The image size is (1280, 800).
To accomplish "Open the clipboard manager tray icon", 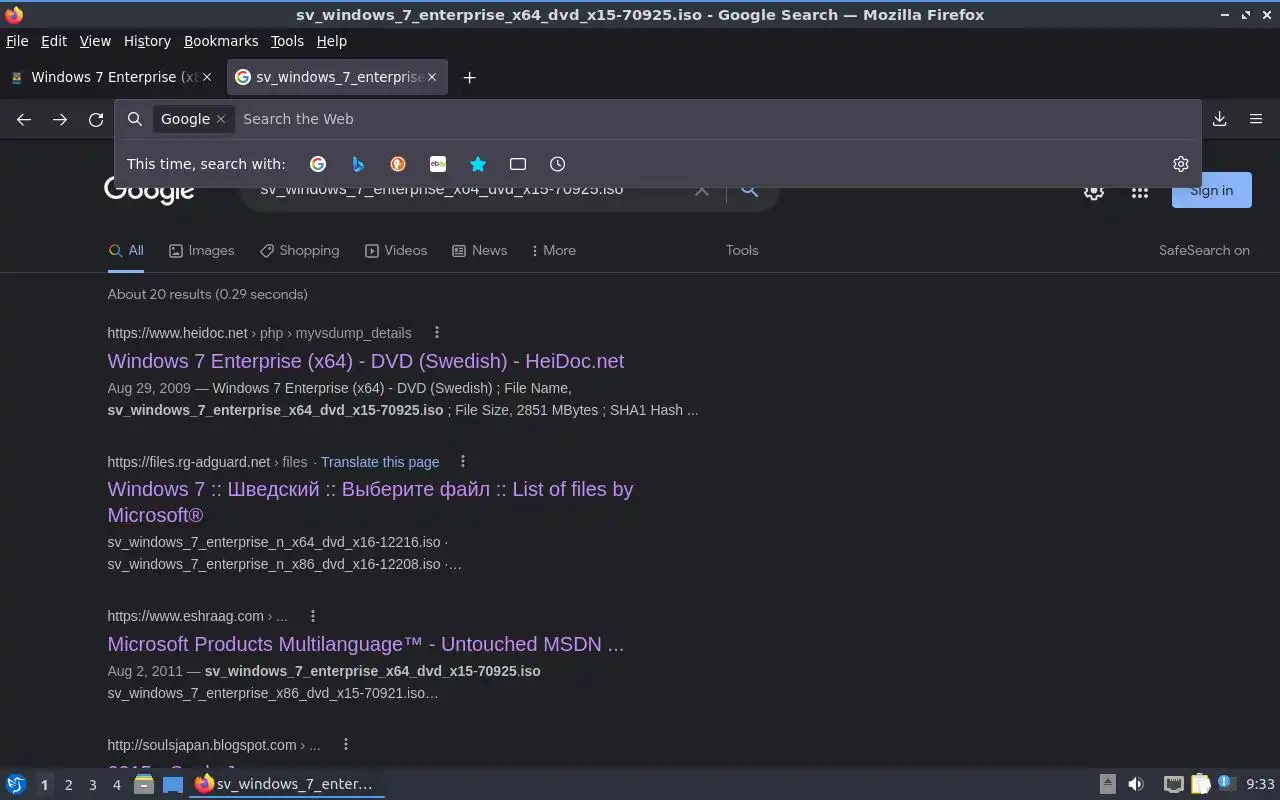I will (x=1200, y=784).
